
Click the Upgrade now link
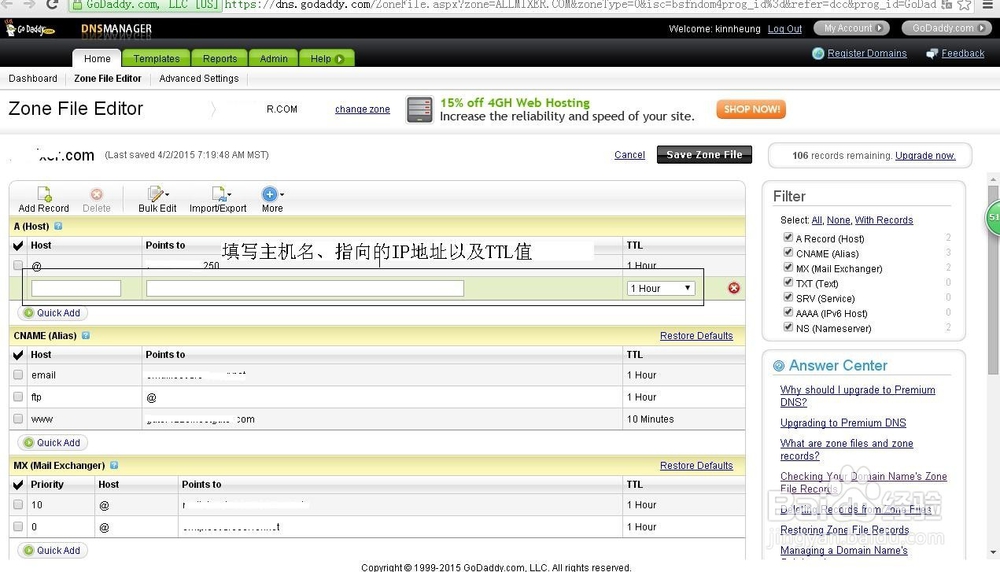tap(925, 156)
